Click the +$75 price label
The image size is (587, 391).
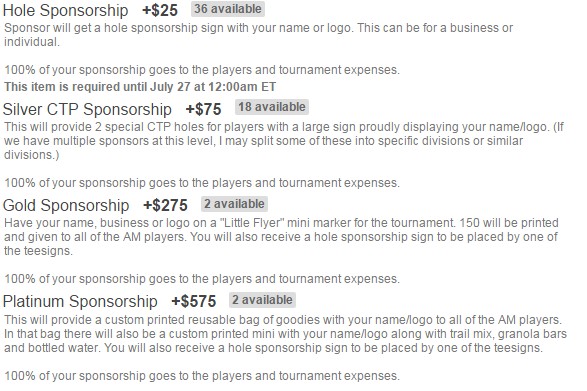click(203, 109)
